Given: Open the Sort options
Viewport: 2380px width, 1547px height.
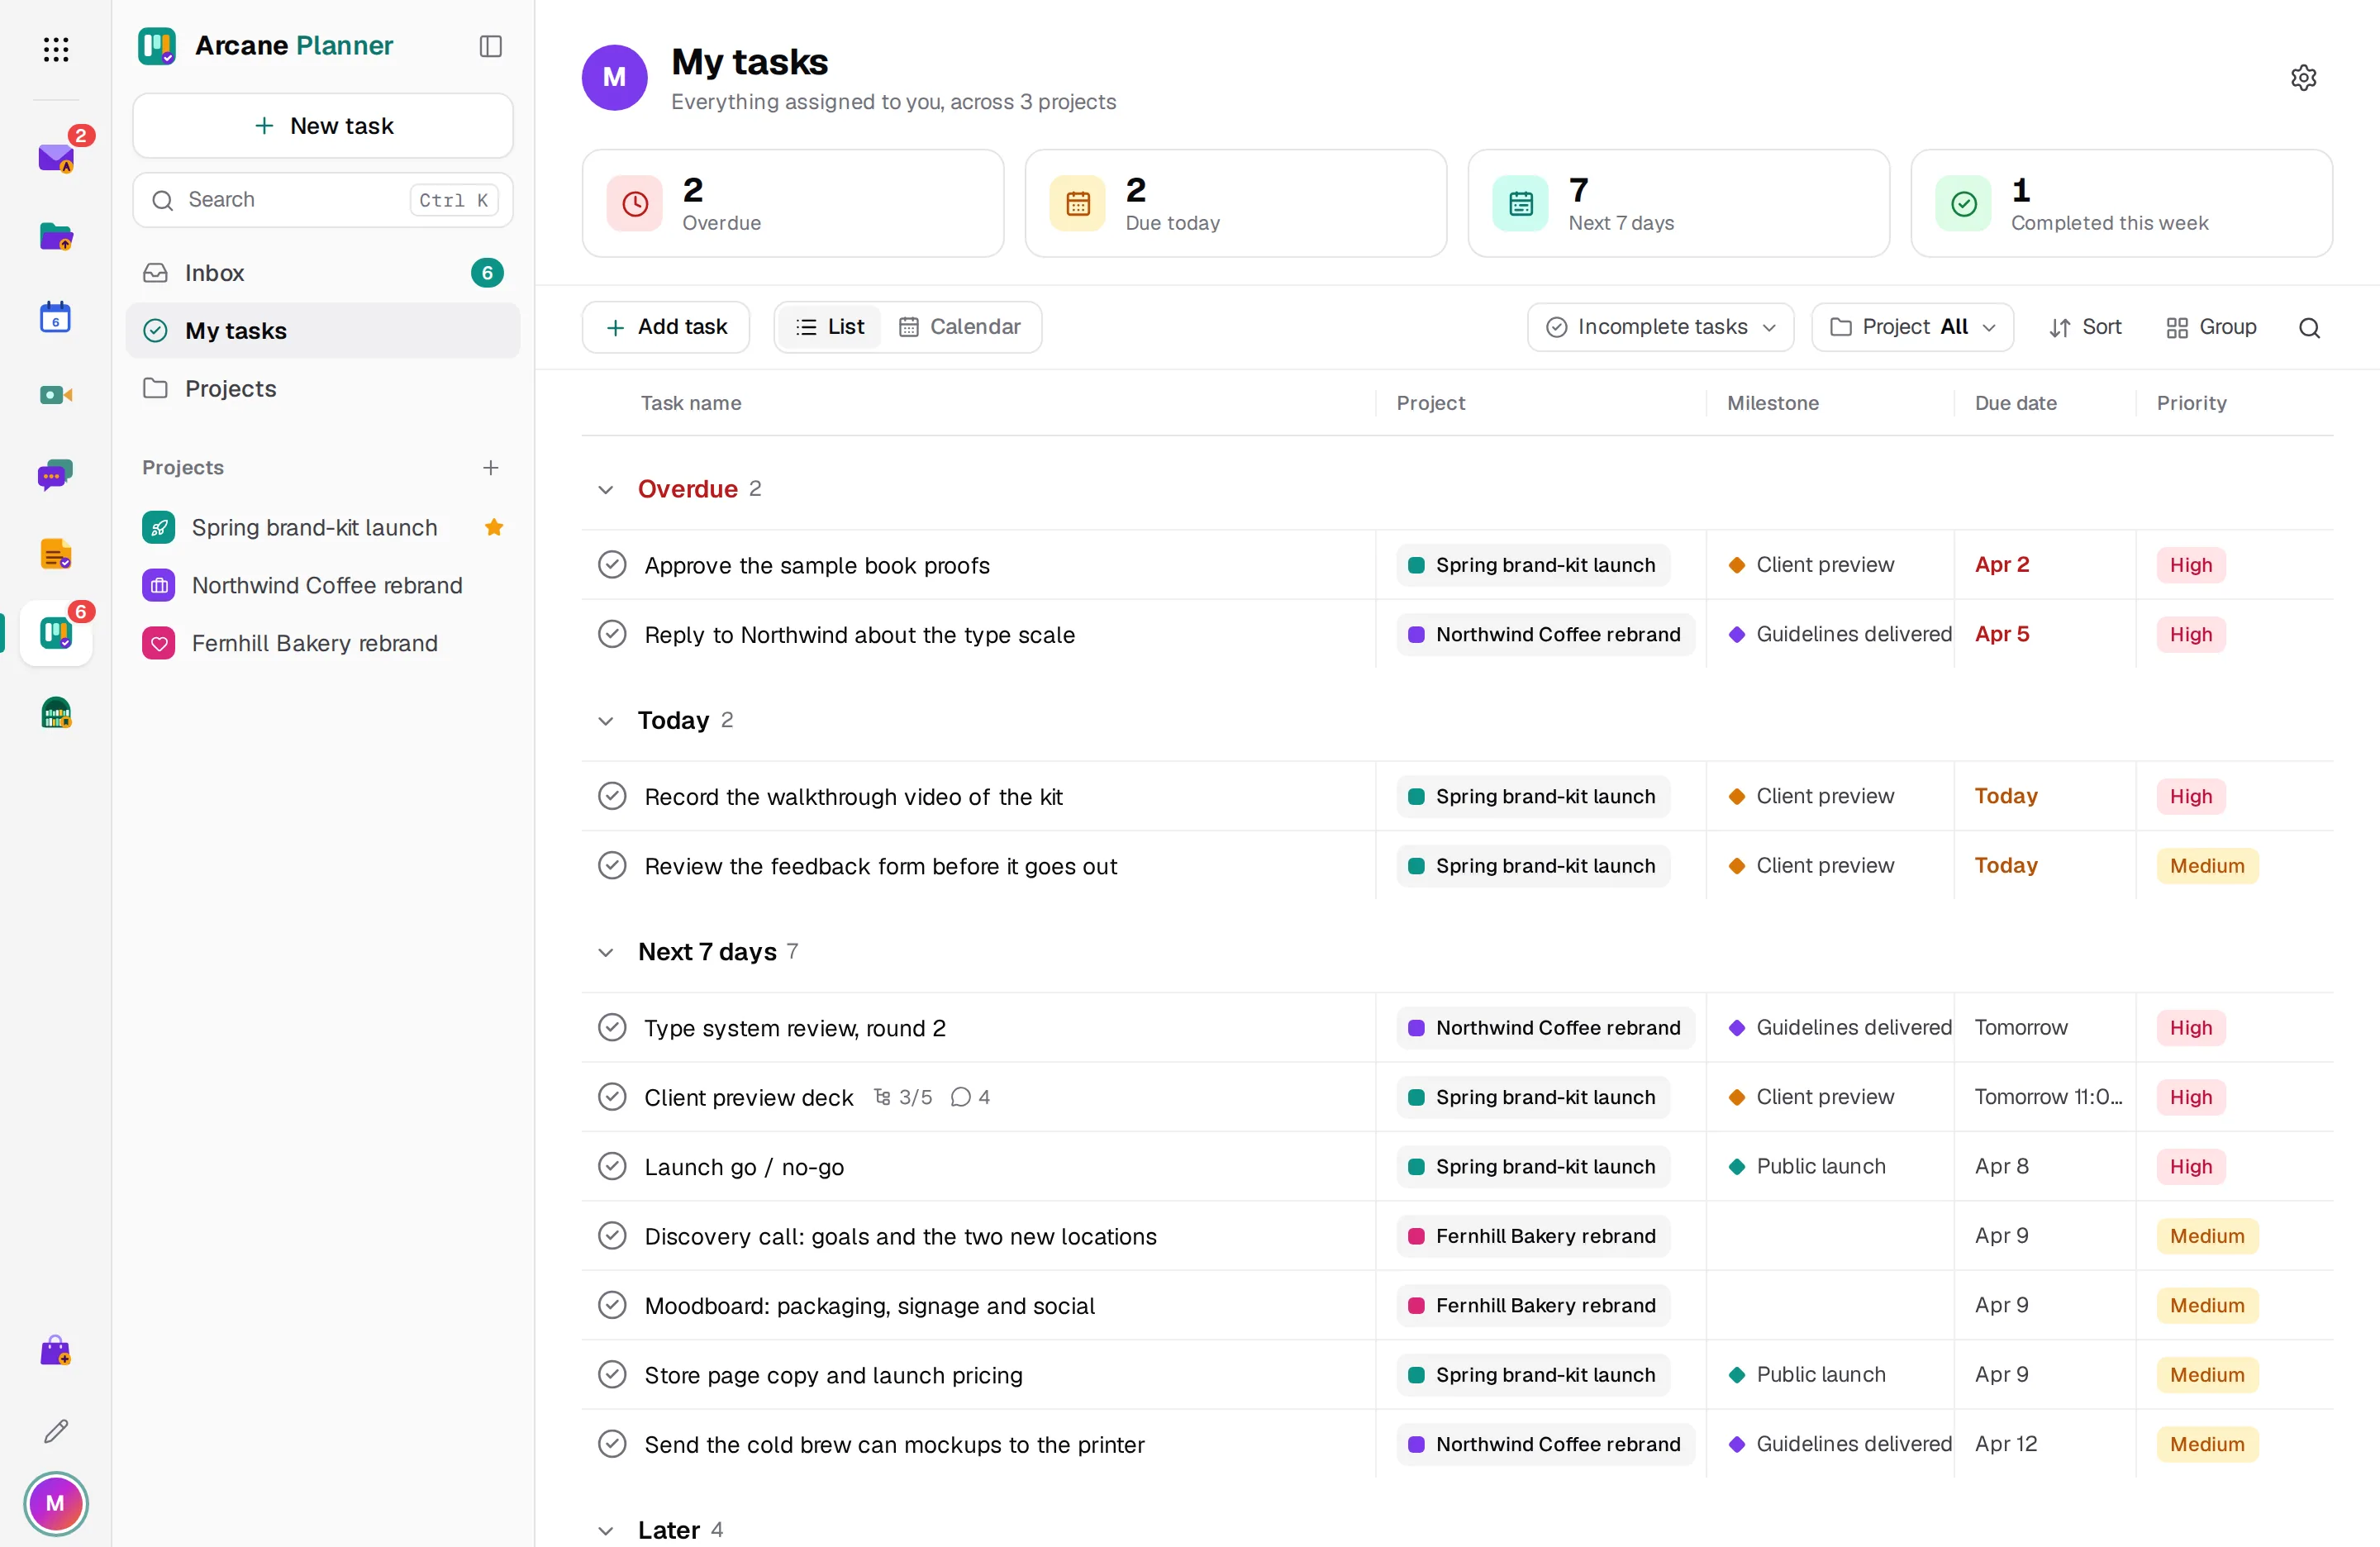Looking at the screenshot, I should pyautogui.click(x=2085, y=327).
